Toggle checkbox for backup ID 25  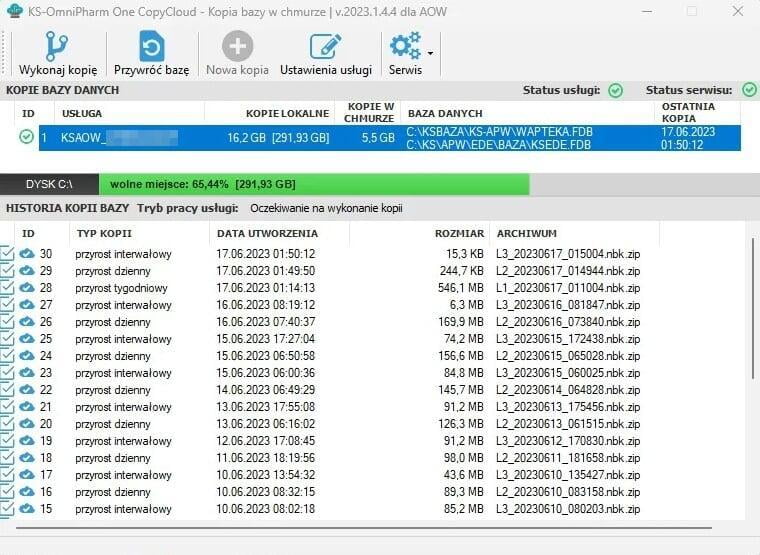click(8, 339)
